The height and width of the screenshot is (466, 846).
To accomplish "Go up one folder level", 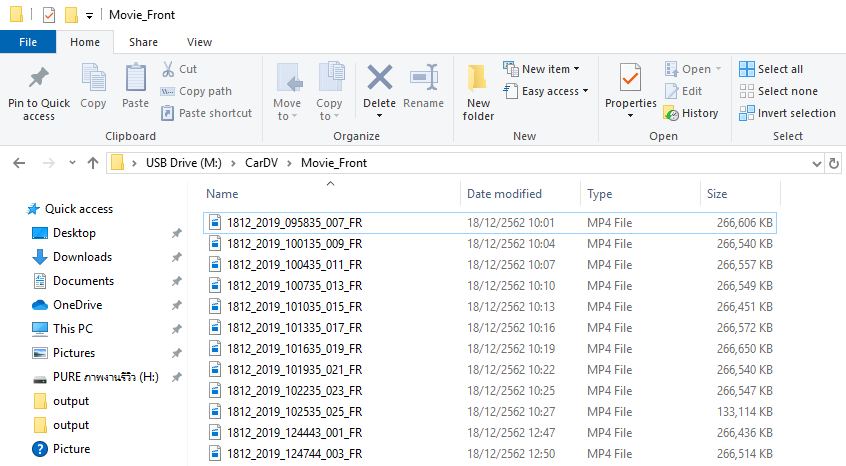I will 93,163.
